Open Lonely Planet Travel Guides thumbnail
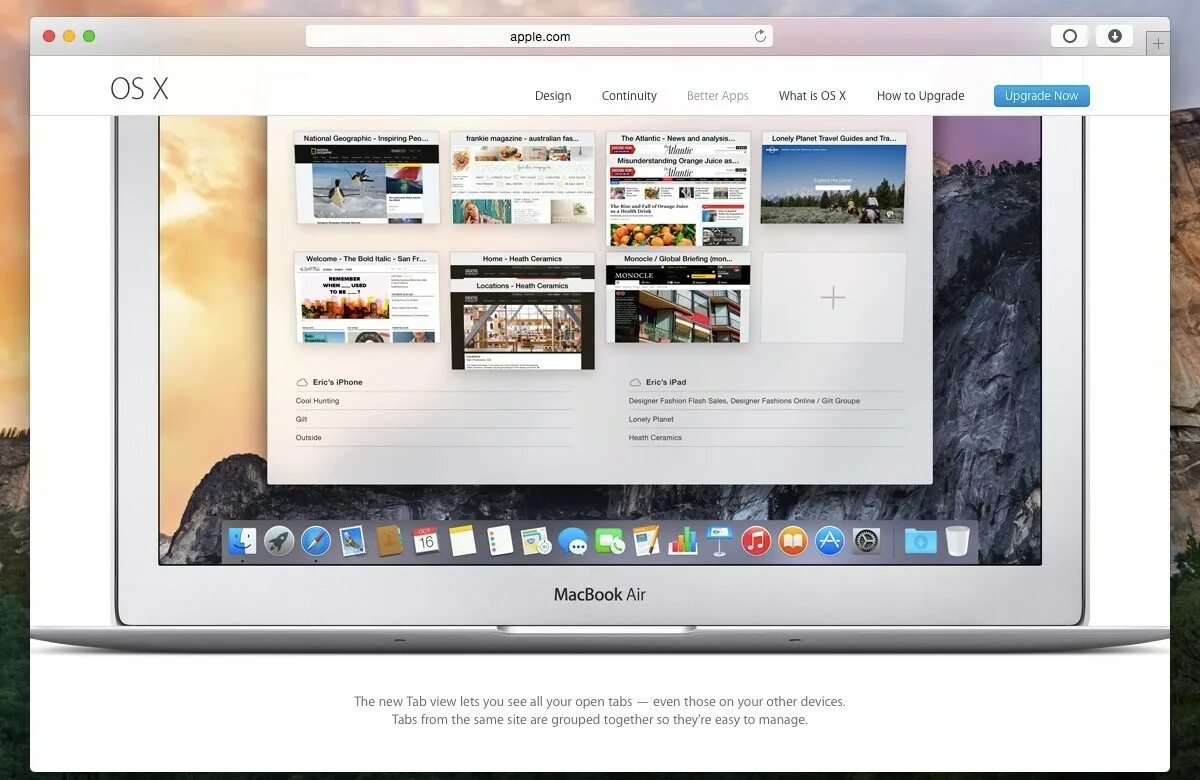1200x780 pixels. (x=833, y=177)
